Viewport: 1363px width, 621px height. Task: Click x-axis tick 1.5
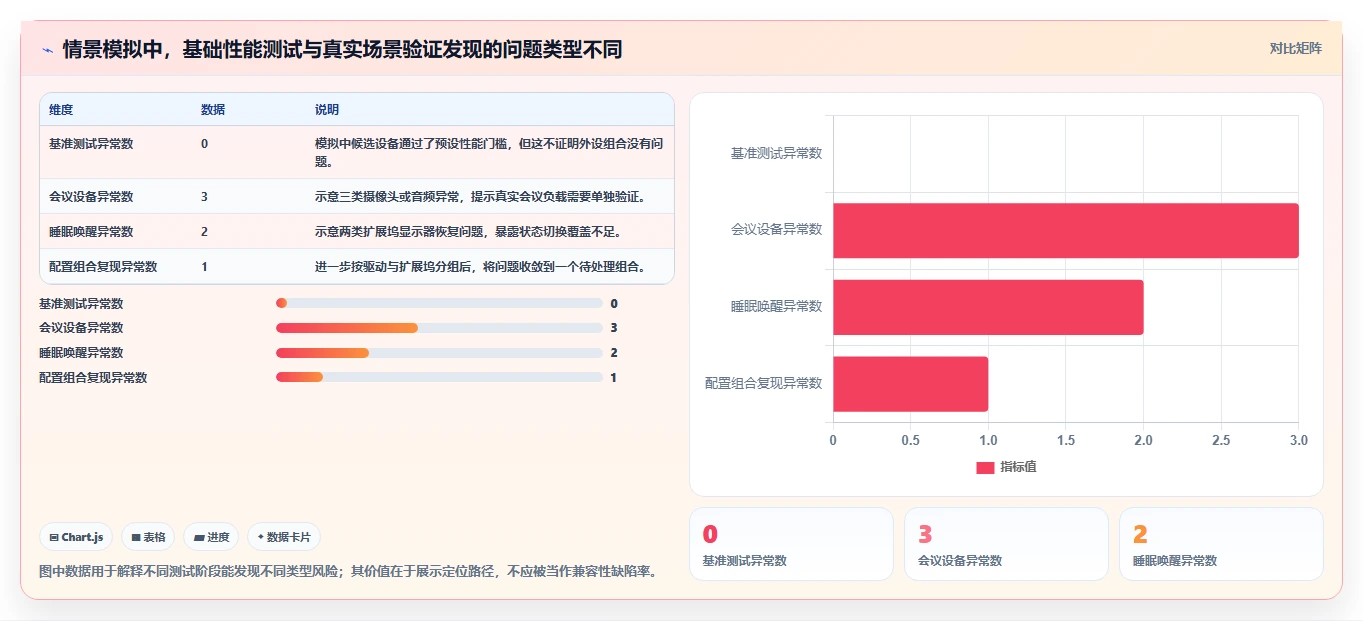pos(1066,440)
